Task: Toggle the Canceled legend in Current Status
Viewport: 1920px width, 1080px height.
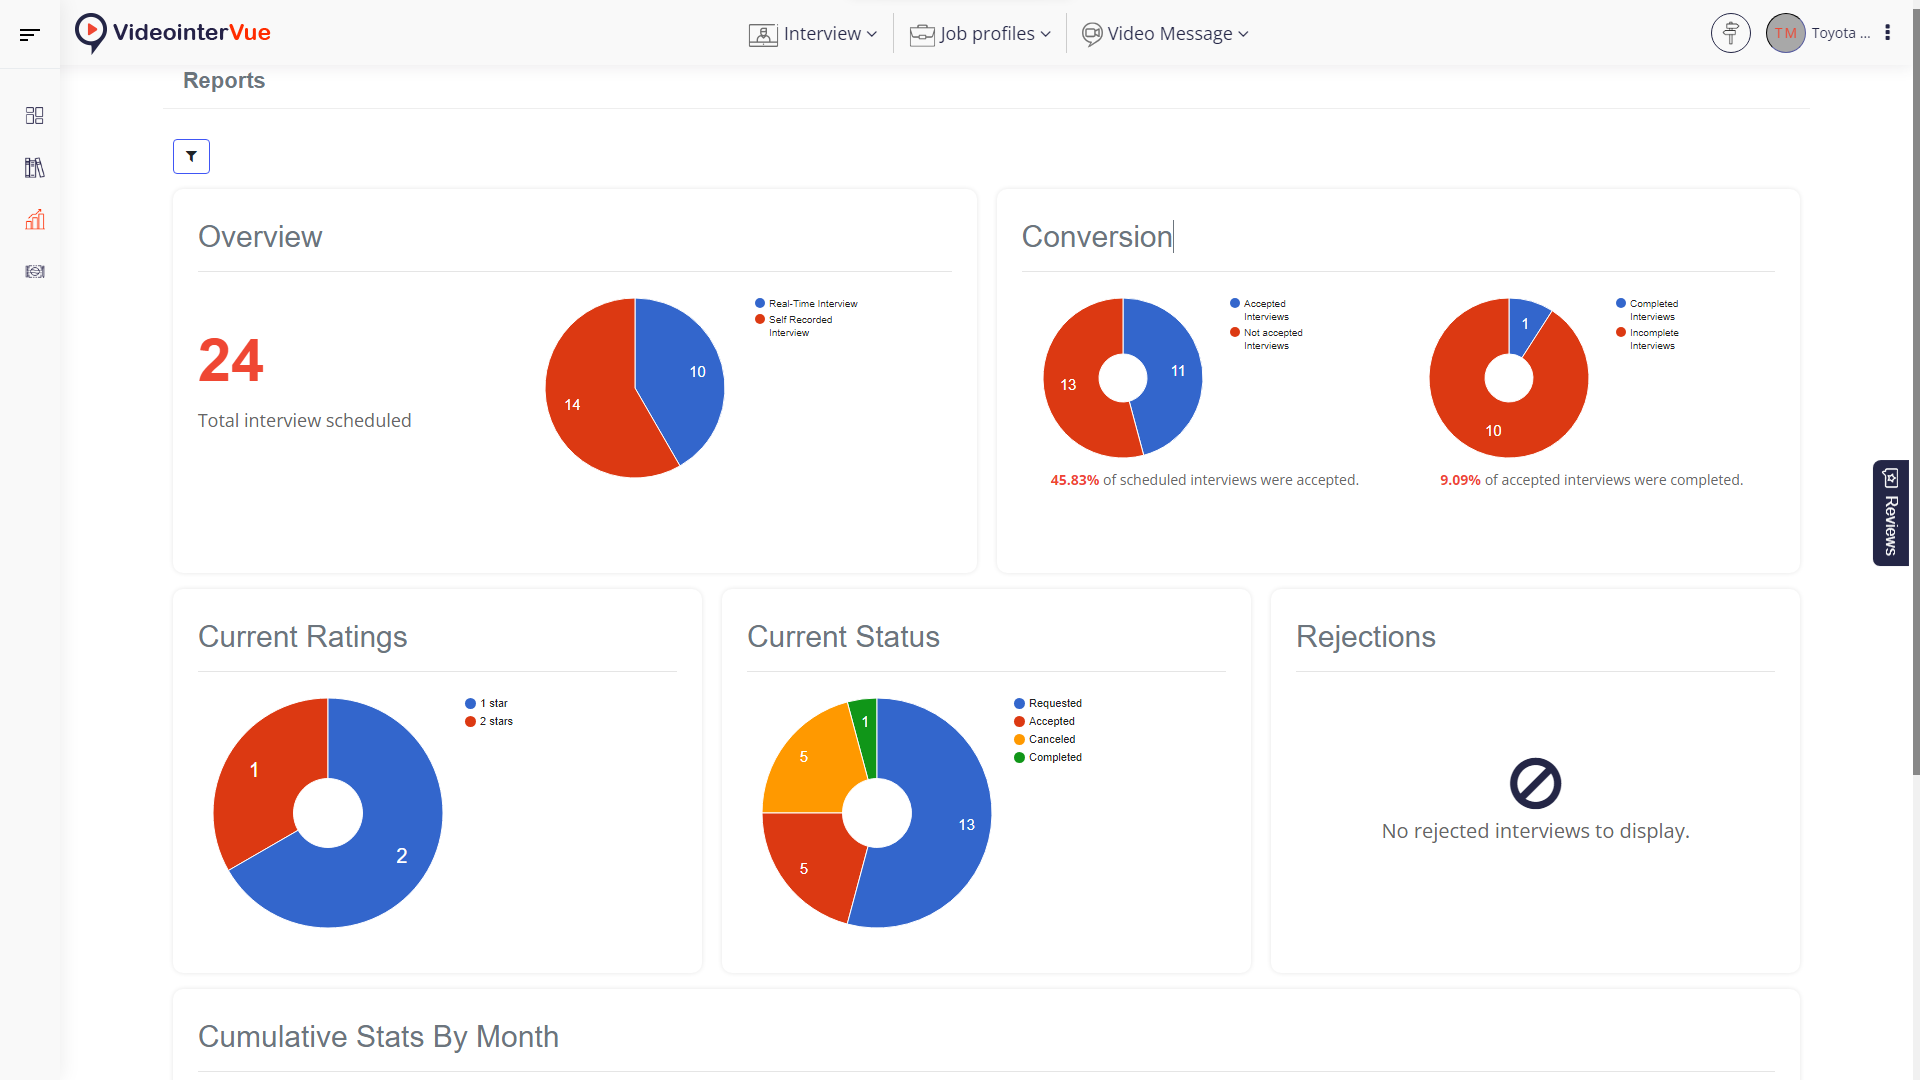Action: (x=1044, y=740)
